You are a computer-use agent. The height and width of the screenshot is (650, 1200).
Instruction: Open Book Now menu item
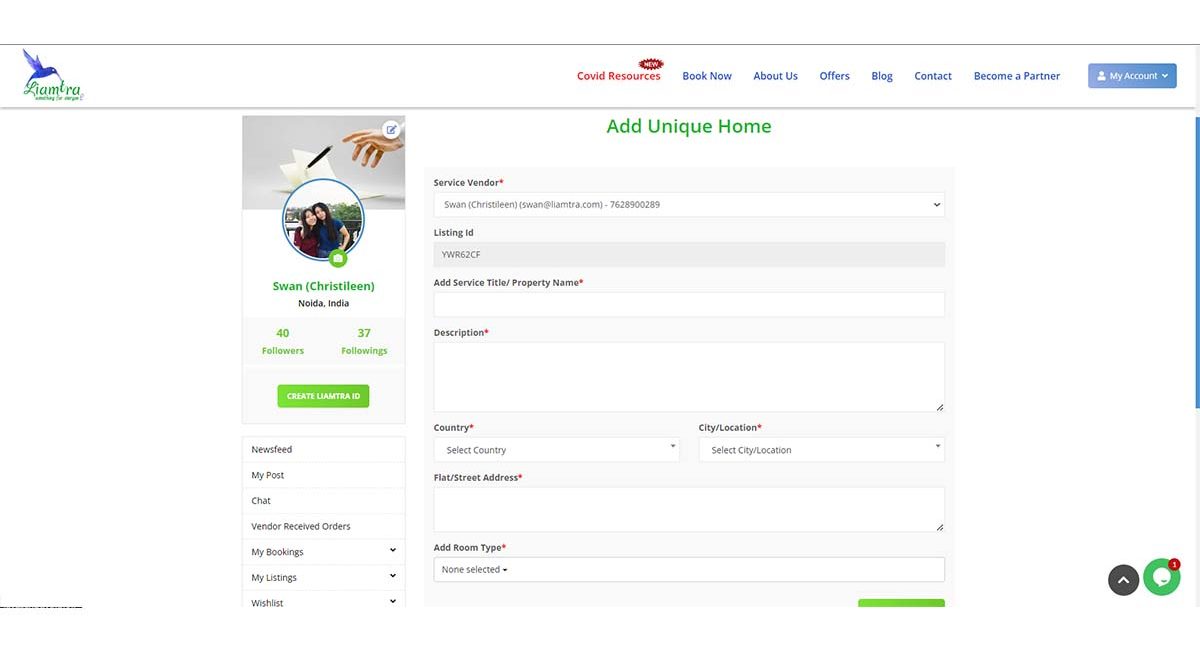point(707,76)
